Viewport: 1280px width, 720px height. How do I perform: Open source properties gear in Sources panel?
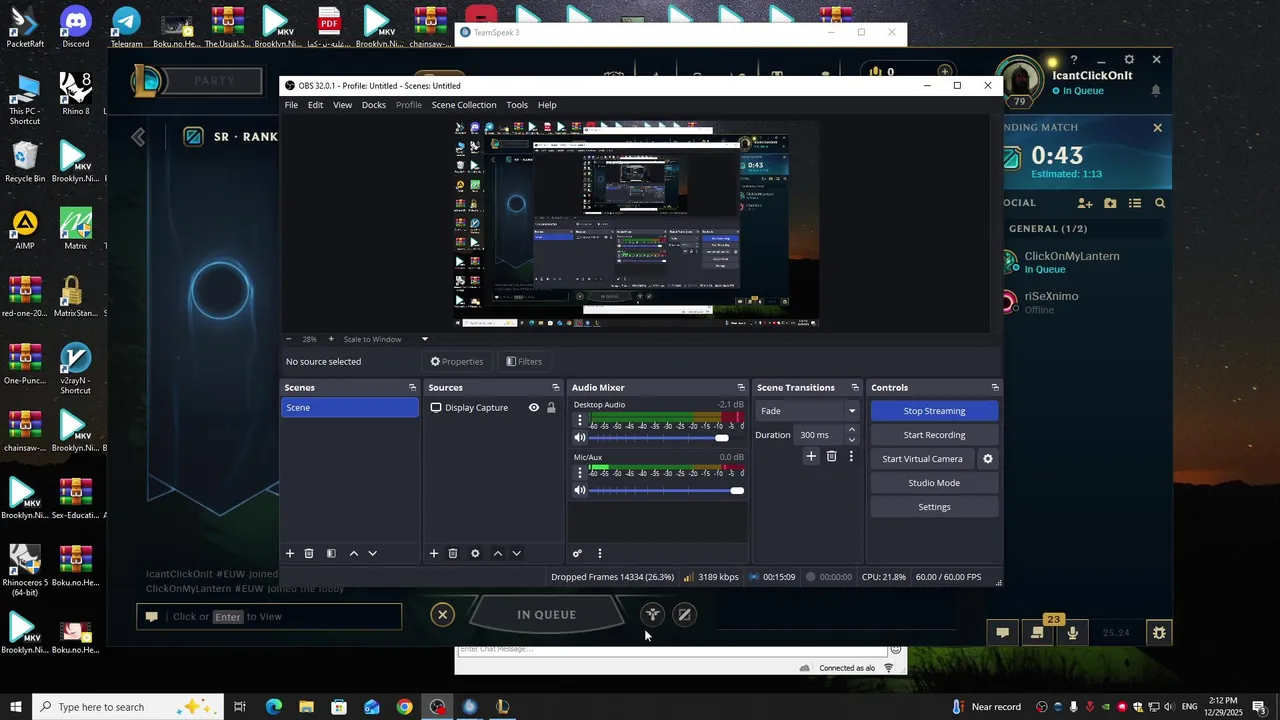(475, 553)
